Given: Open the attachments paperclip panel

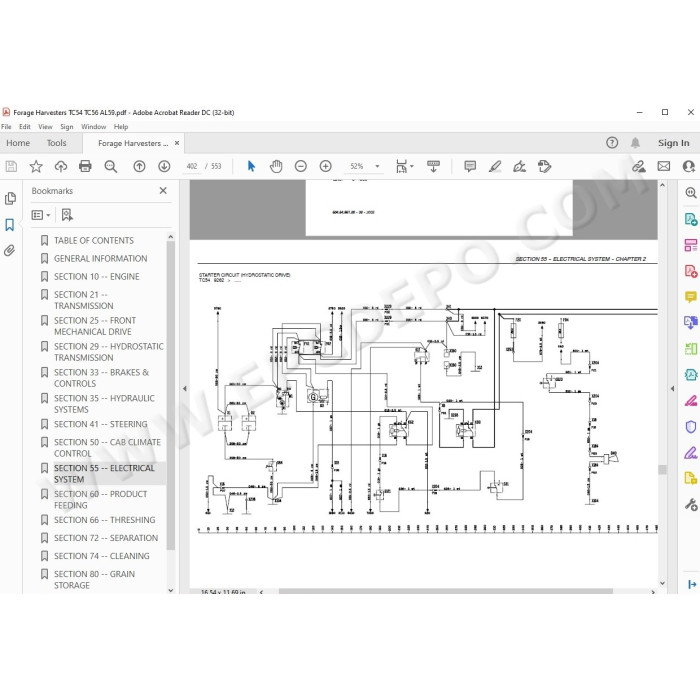Looking at the screenshot, I should 10,250.
